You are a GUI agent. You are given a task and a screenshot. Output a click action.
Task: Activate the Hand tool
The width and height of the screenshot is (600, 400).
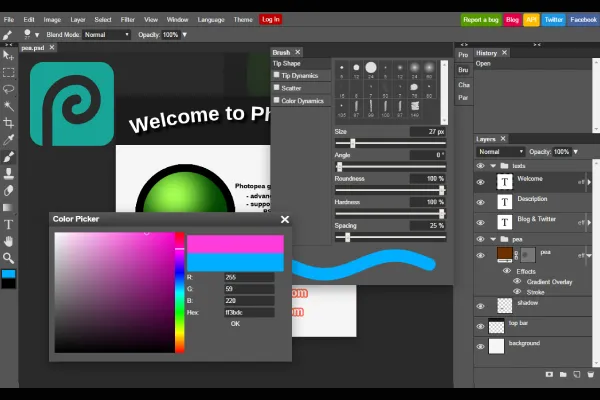tap(8, 241)
